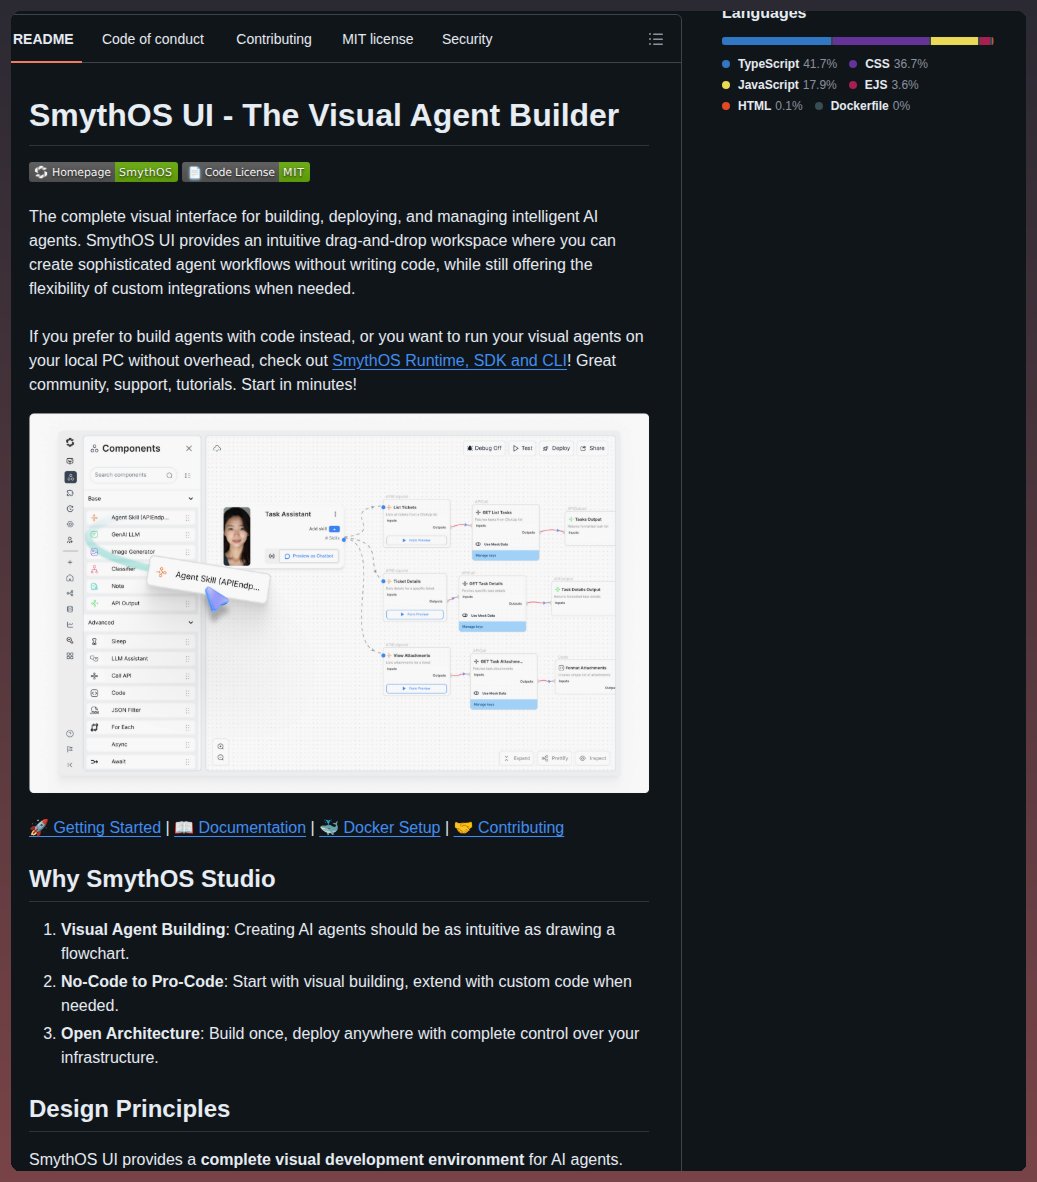The image size is (1037, 1182).
Task: Click the whale emoji before Docker Setup
Action: pyautogui.click(x=329, y=827)
